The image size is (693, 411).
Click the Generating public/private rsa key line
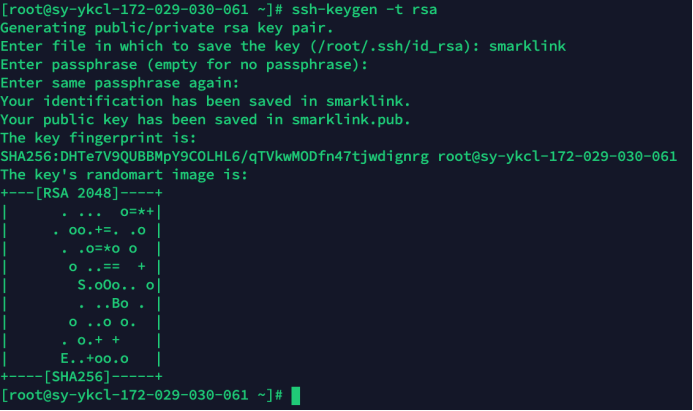click(167, 28)
